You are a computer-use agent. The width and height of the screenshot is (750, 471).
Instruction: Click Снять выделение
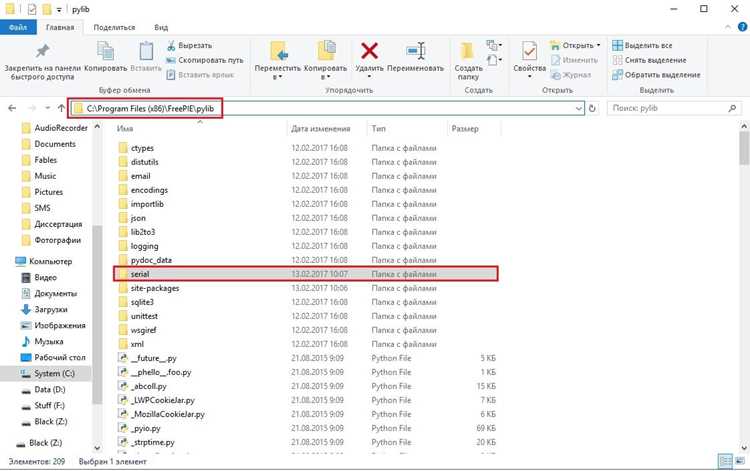coord(650,60)
